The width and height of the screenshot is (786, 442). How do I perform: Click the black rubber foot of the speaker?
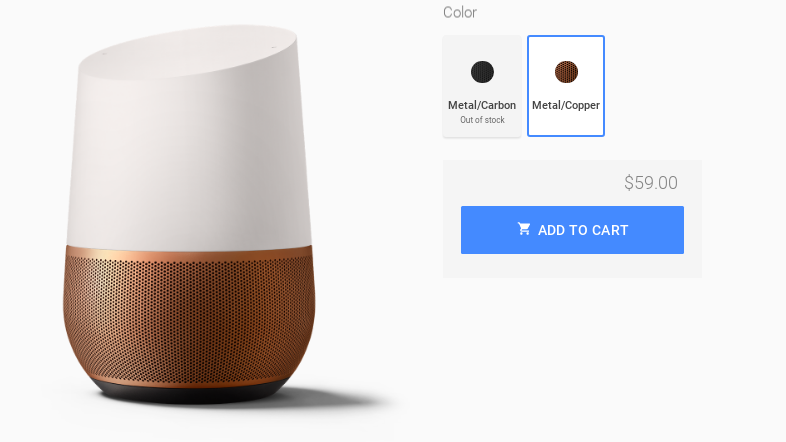189,393
